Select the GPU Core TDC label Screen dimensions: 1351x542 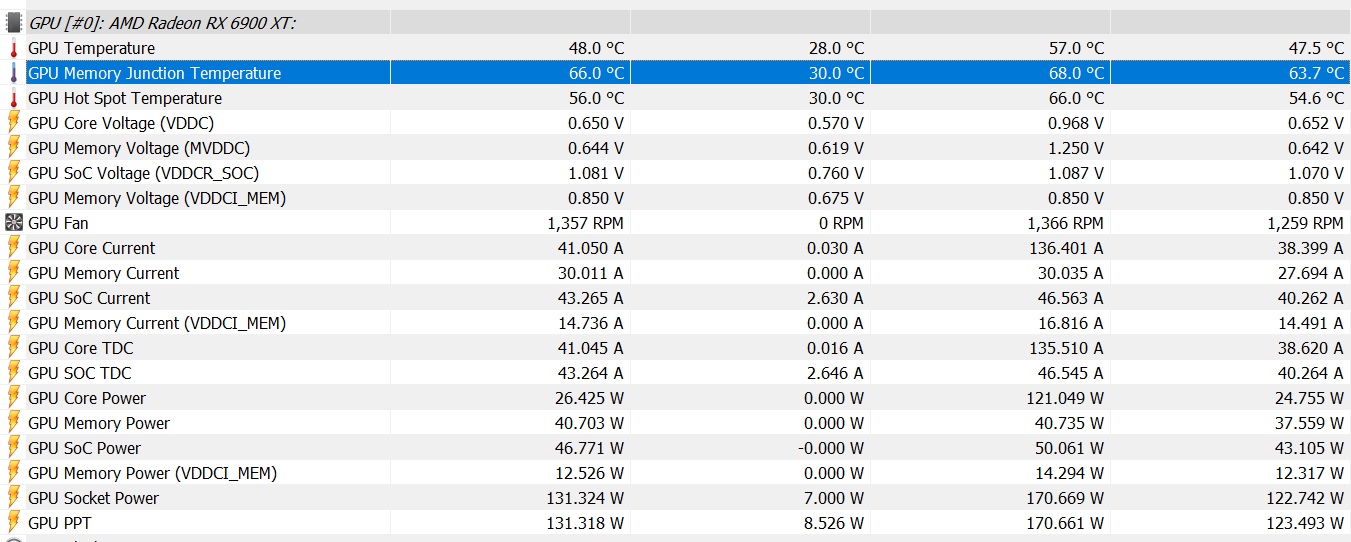coord(80,348)
